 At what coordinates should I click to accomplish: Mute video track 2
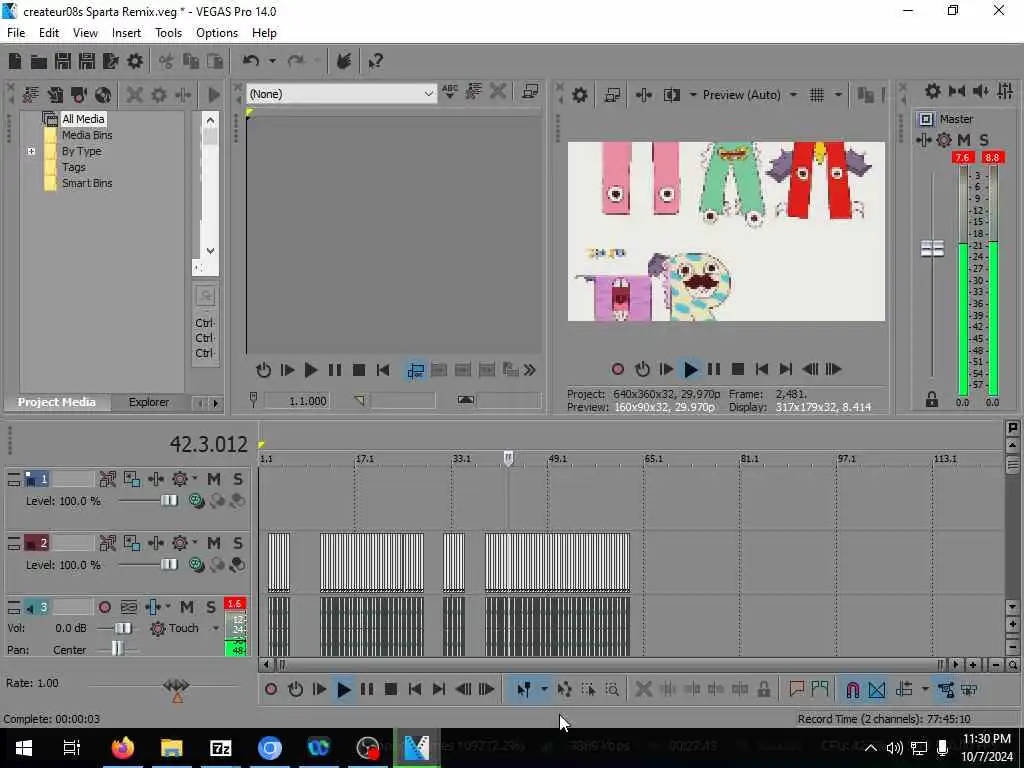point(214,543)
